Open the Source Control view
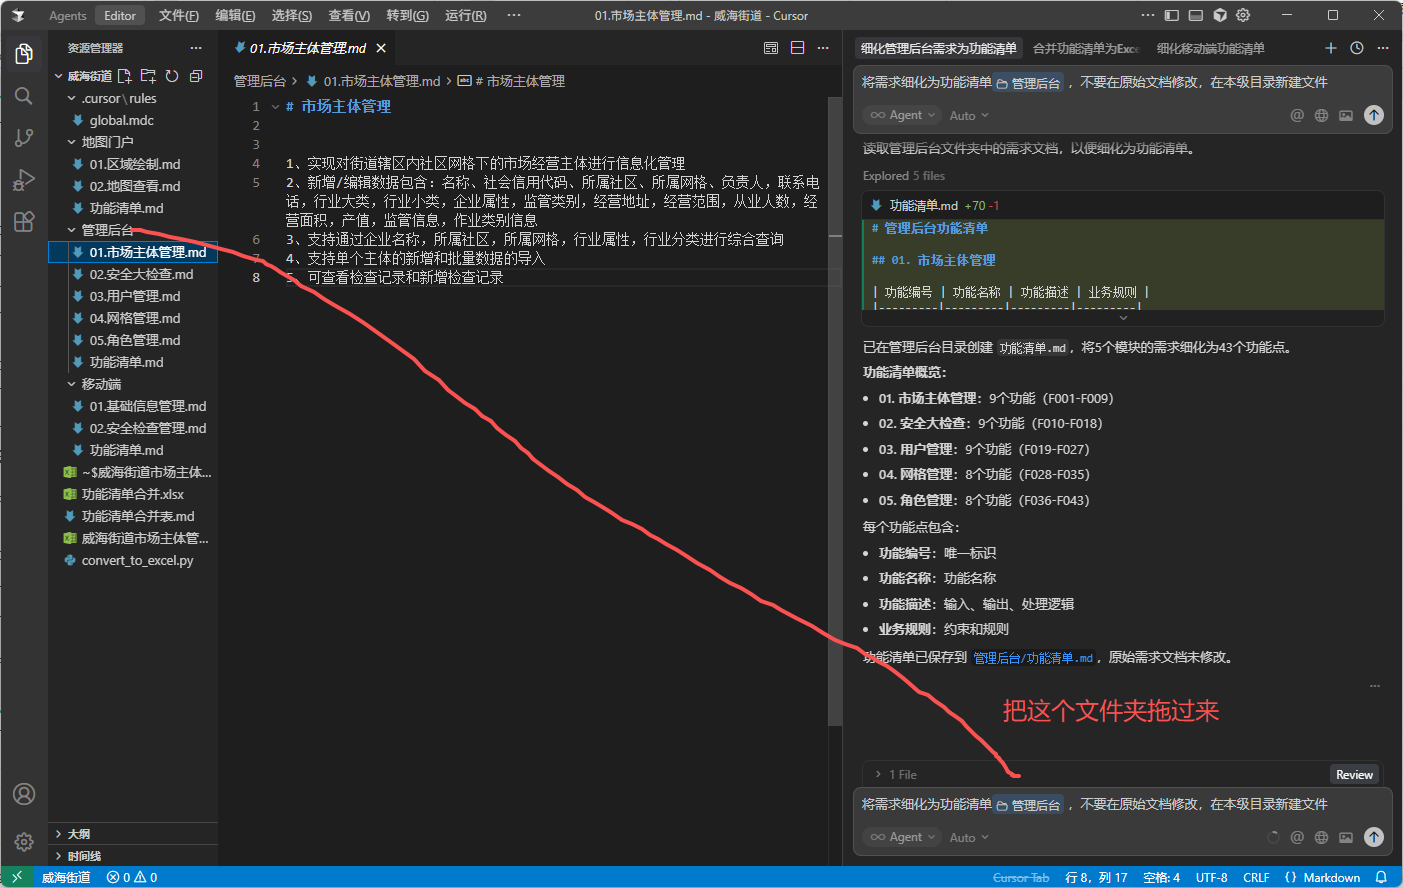 (24, 138)
